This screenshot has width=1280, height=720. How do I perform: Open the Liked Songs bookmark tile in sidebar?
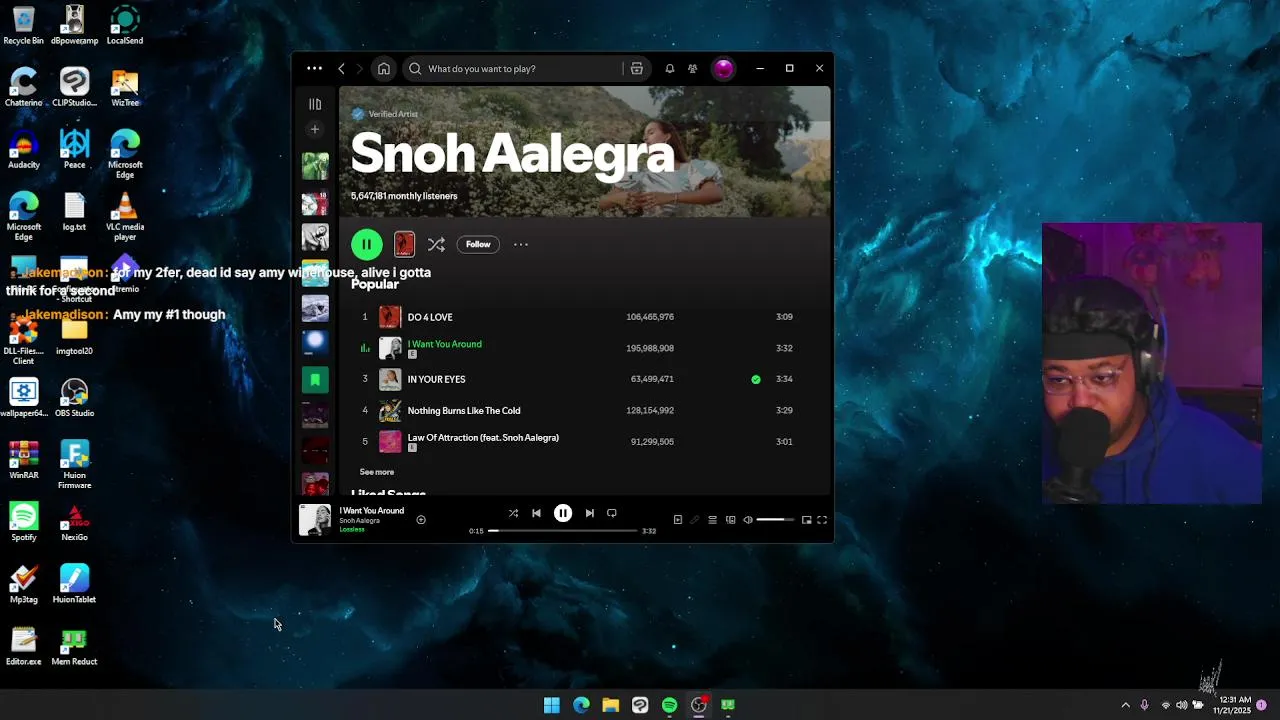315,380
